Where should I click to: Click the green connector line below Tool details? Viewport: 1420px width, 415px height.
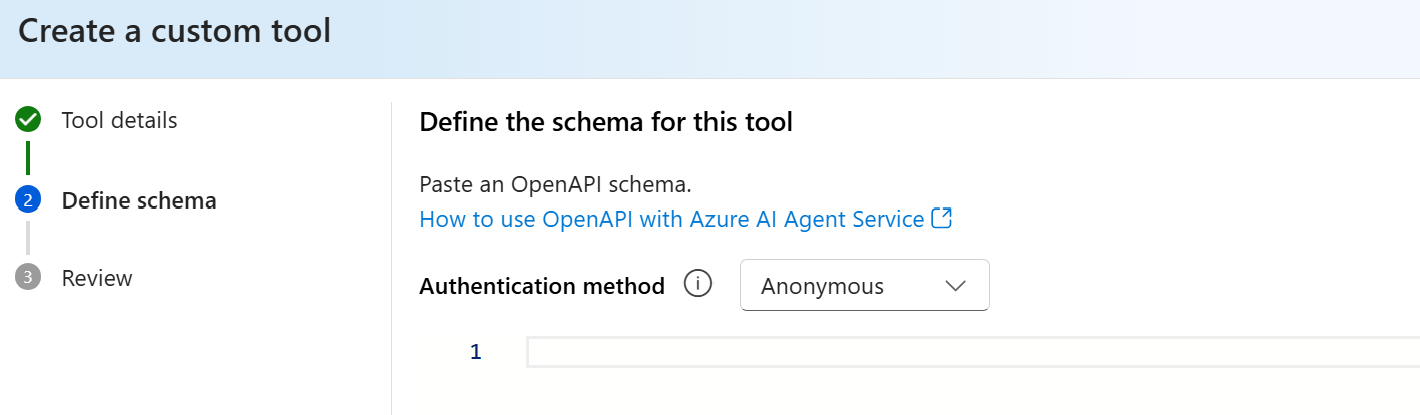click(x=28, y=157)
